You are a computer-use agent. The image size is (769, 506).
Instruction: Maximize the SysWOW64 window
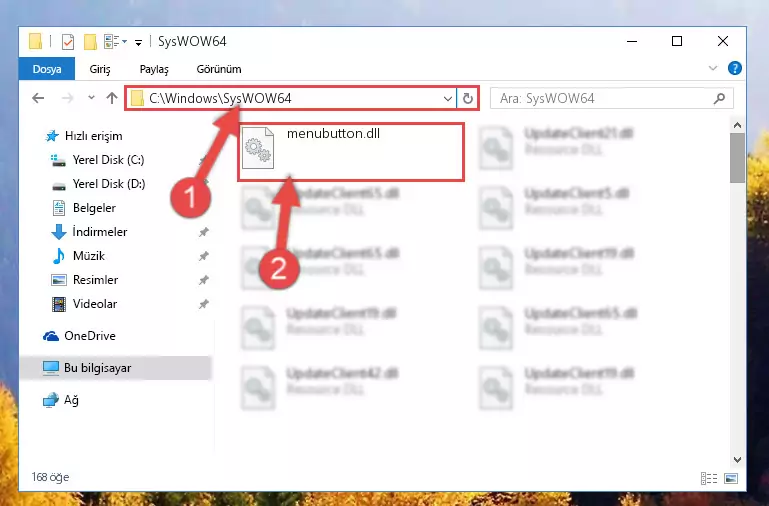click(x=677, y=42)
